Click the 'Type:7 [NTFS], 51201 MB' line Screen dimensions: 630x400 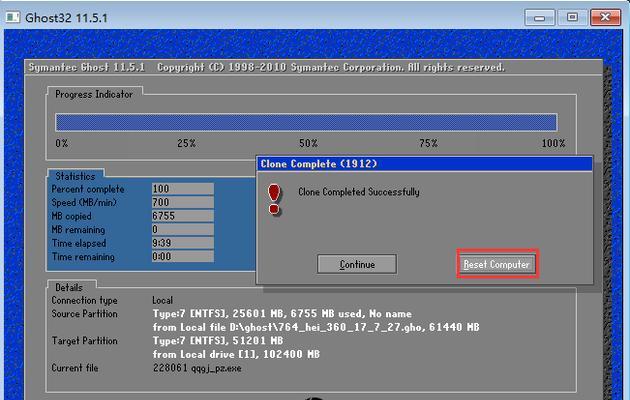tap(218, 341)
